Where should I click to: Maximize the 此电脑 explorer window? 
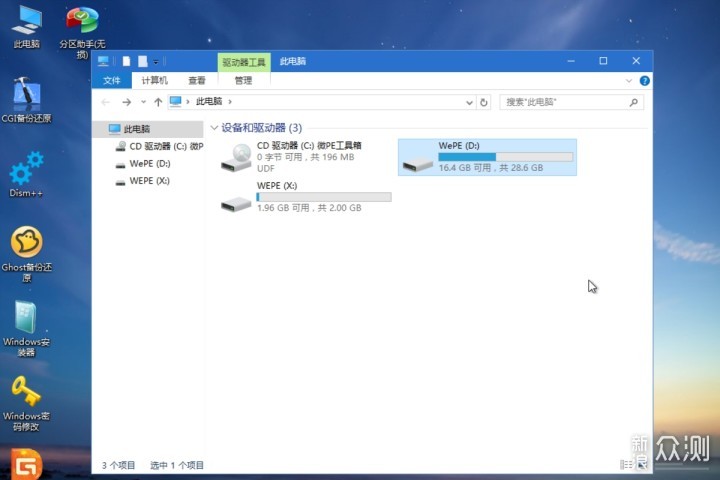[603, 61]
